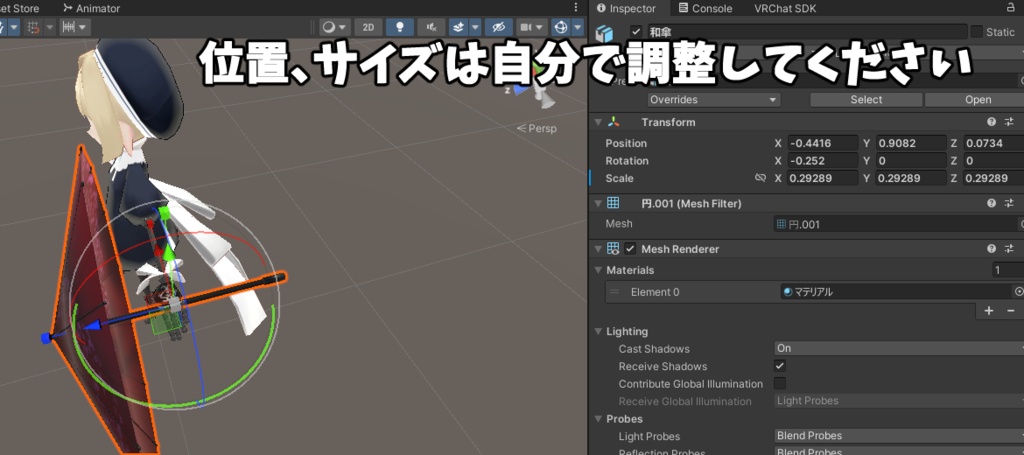Image resolution: width=1024 pixels, height=455 pixels.
Task: Open Mesh Filter preset settings icon
Action: 1010,204
